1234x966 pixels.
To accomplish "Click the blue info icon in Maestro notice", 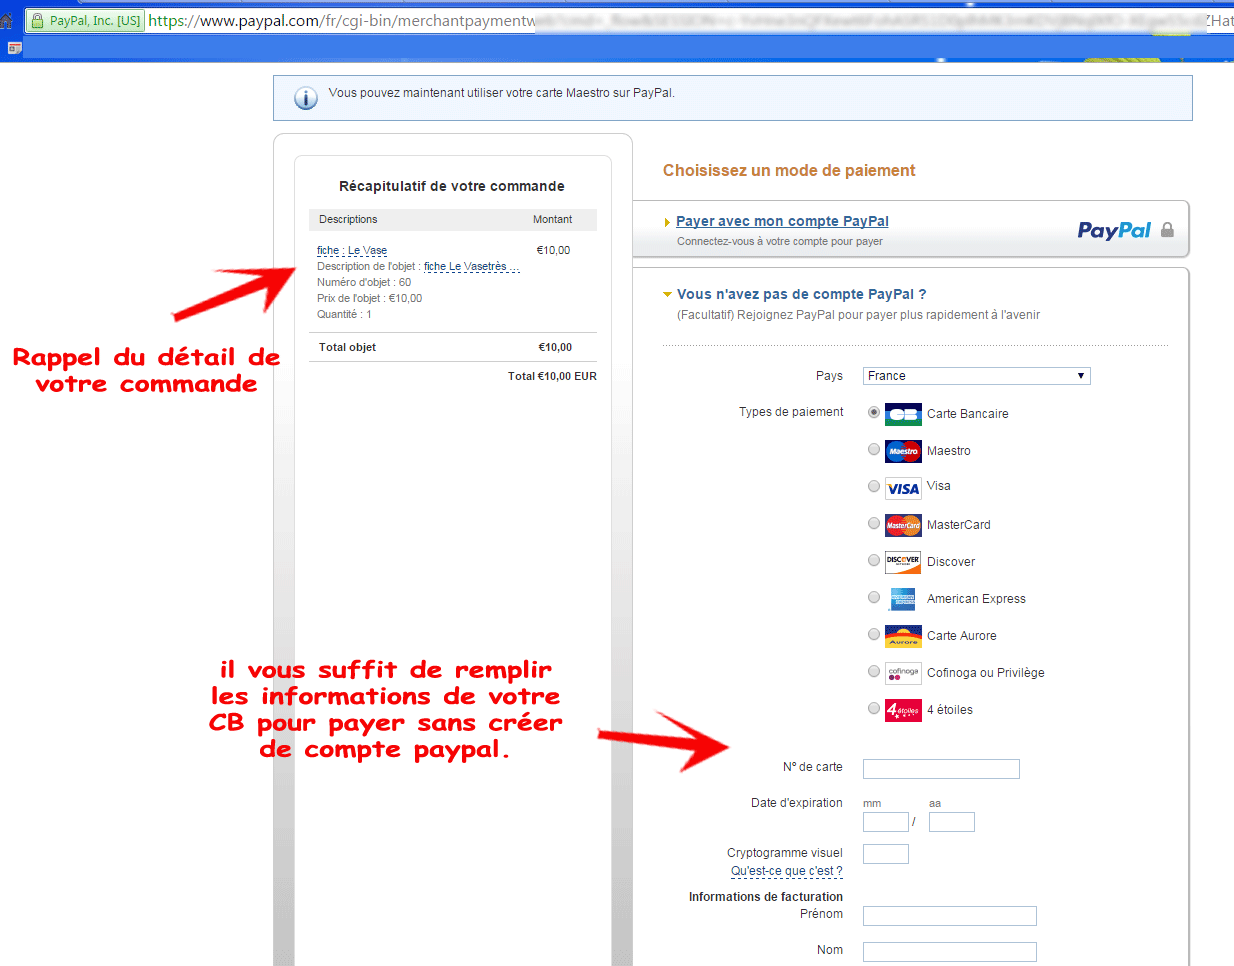I will tap(306, 98).
